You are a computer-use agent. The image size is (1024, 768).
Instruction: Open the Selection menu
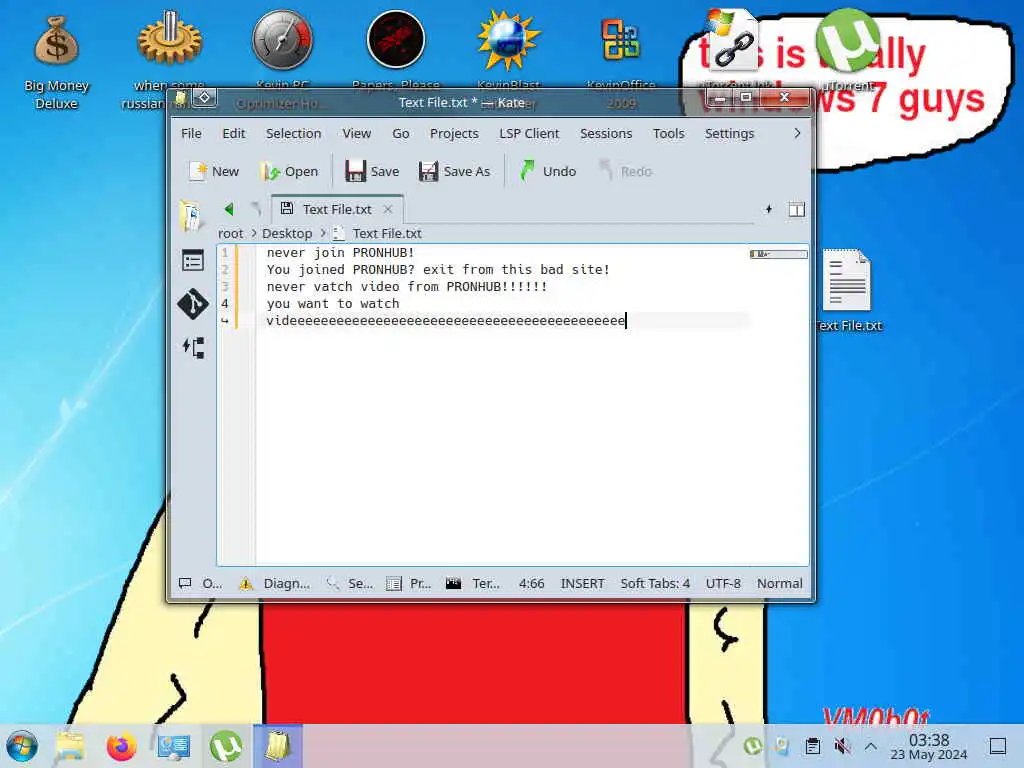tap(293, 133)
